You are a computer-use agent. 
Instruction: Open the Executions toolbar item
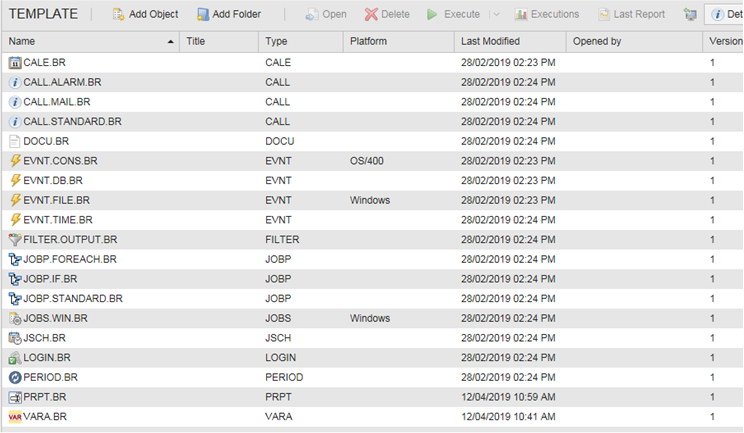click(547, 15)
